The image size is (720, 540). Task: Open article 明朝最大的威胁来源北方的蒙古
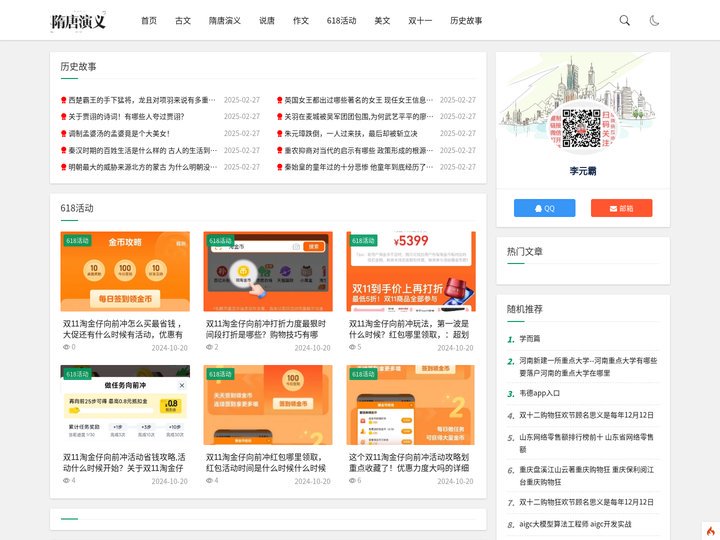coord(143,167)
